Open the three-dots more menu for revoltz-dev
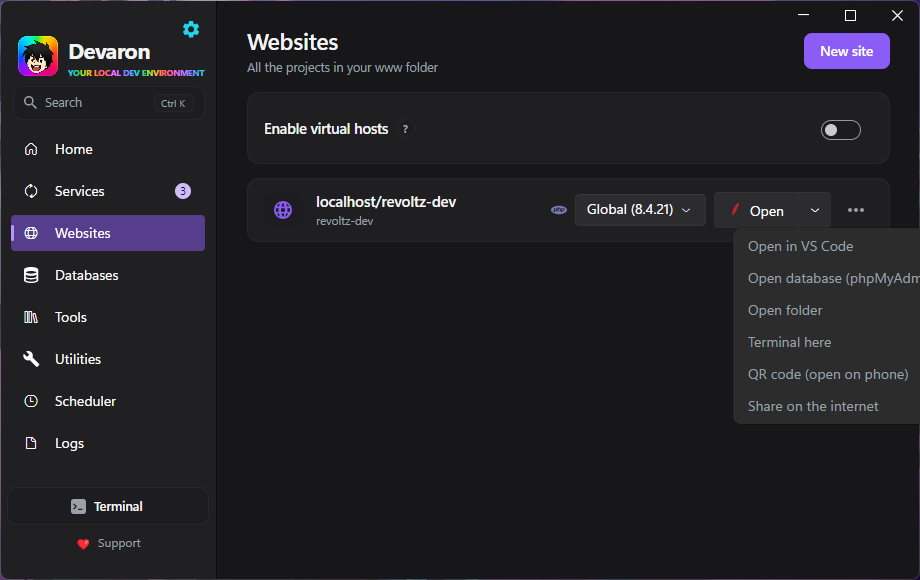Viewport: 920px width, 580px height. pos(855,210)
